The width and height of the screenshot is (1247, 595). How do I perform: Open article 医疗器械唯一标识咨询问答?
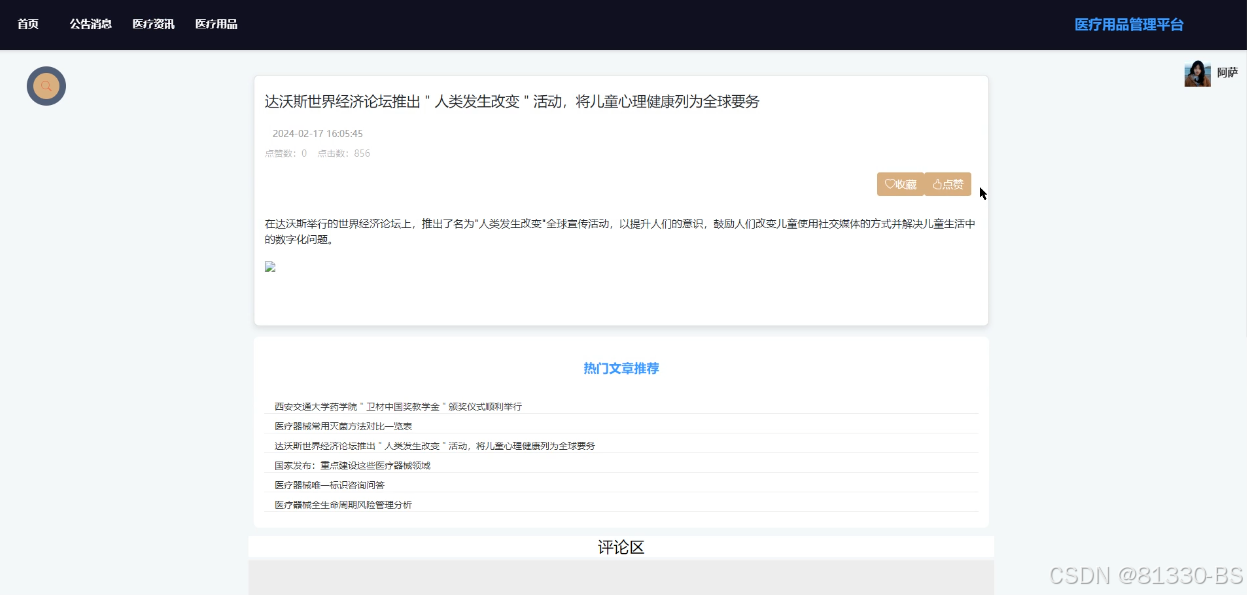click(x=329, y=485)
